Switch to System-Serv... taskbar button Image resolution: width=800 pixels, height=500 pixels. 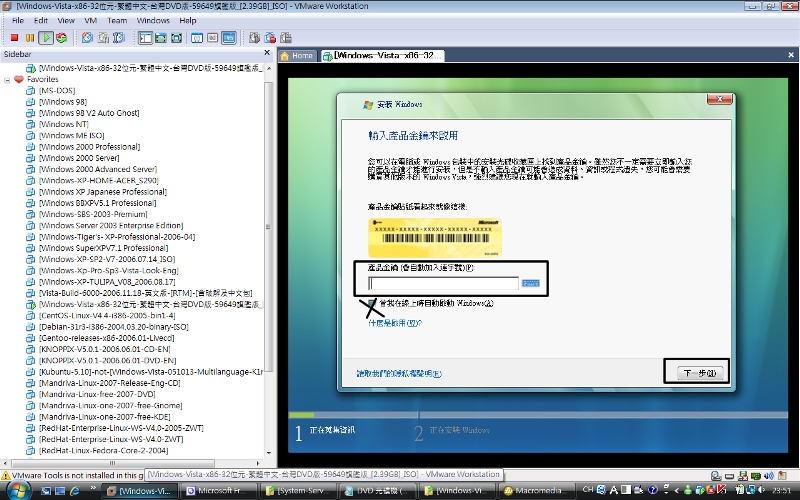301,491
